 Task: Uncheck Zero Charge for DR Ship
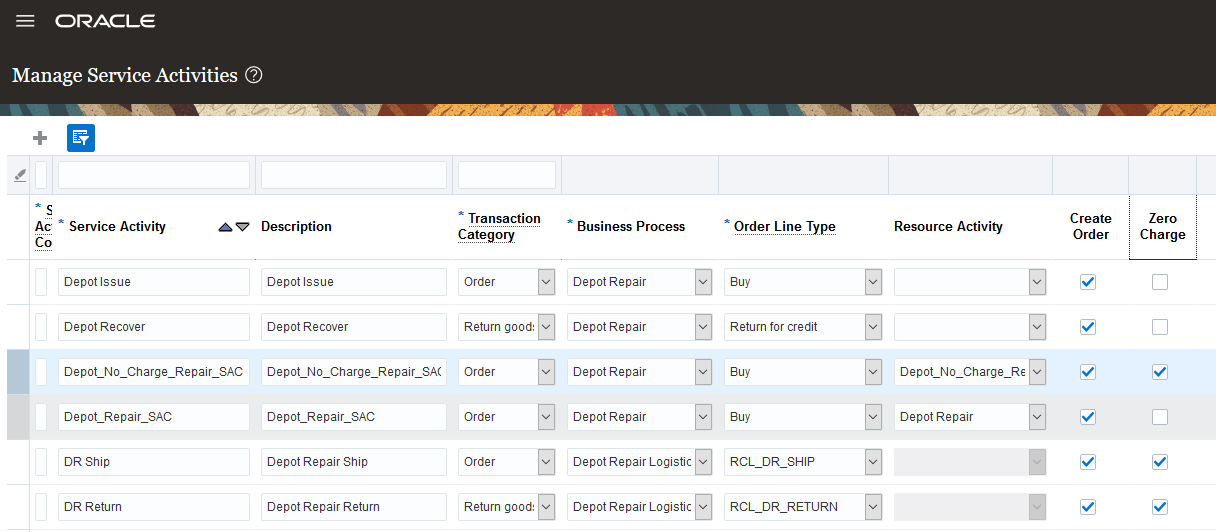pos(1159,462)
